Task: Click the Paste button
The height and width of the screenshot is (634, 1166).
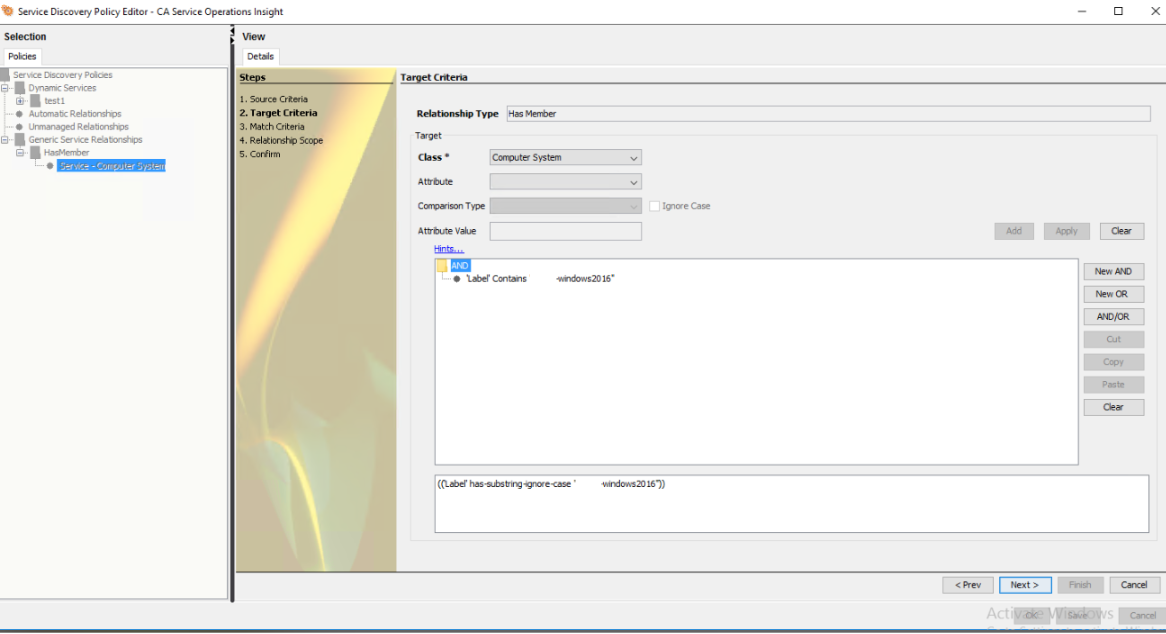Action: pyautogui.click(x=1113, y=385)
